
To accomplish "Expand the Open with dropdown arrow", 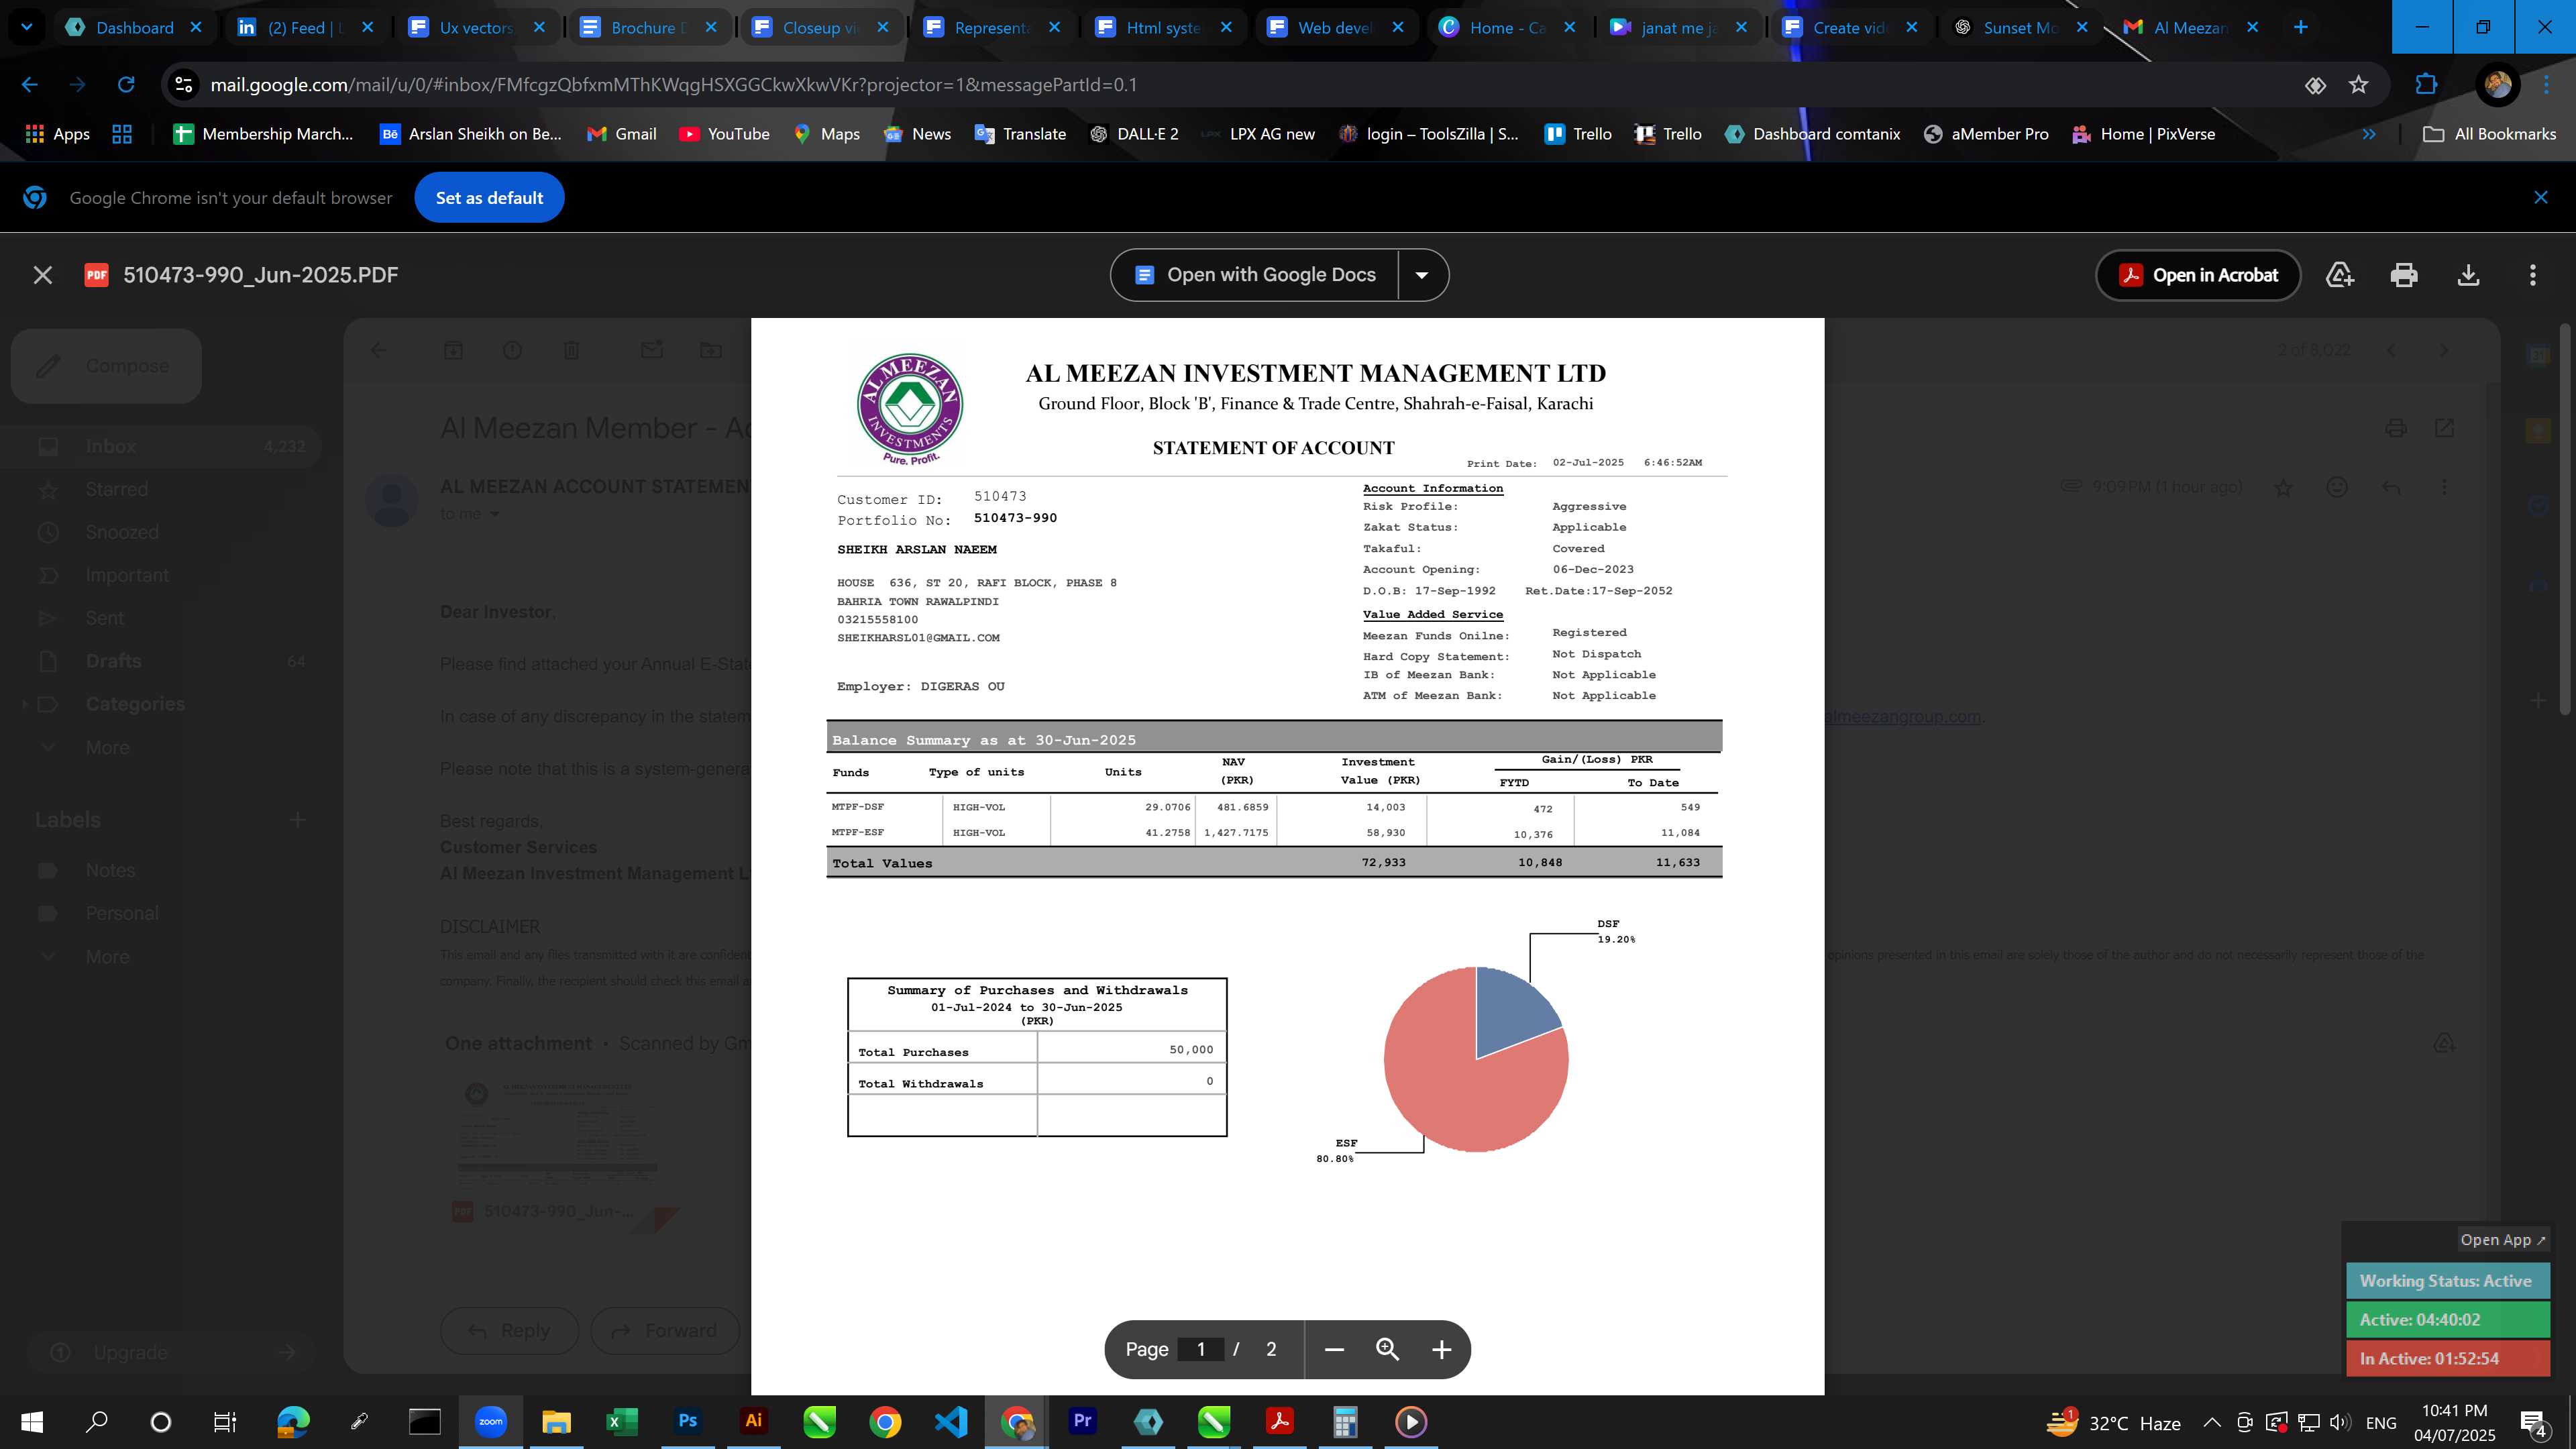I will 1422,275.
